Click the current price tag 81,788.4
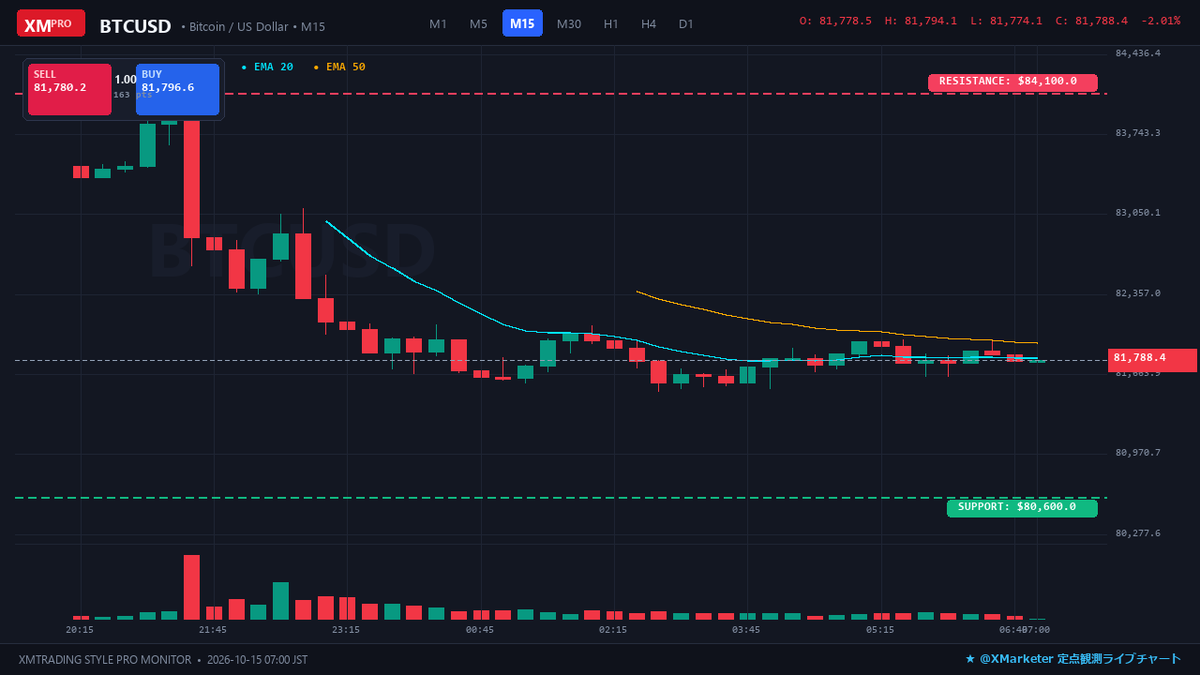Image resolution: width=1200 pixels, height=675 pixels. 1152,360
